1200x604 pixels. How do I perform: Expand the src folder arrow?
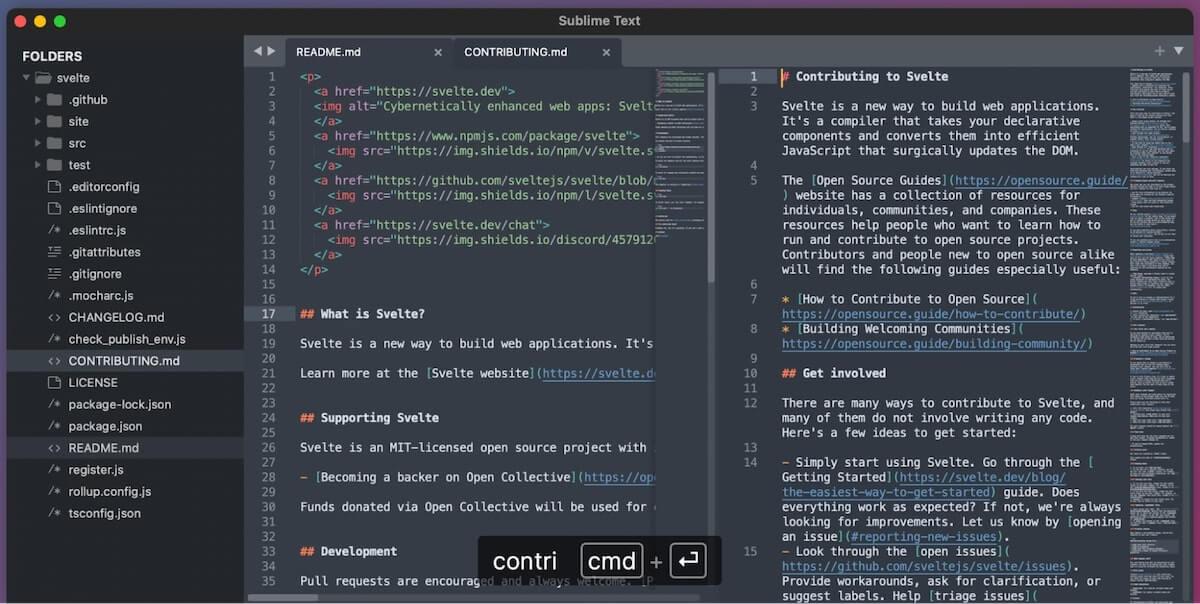pyautogui.click(x=39, y=143)
